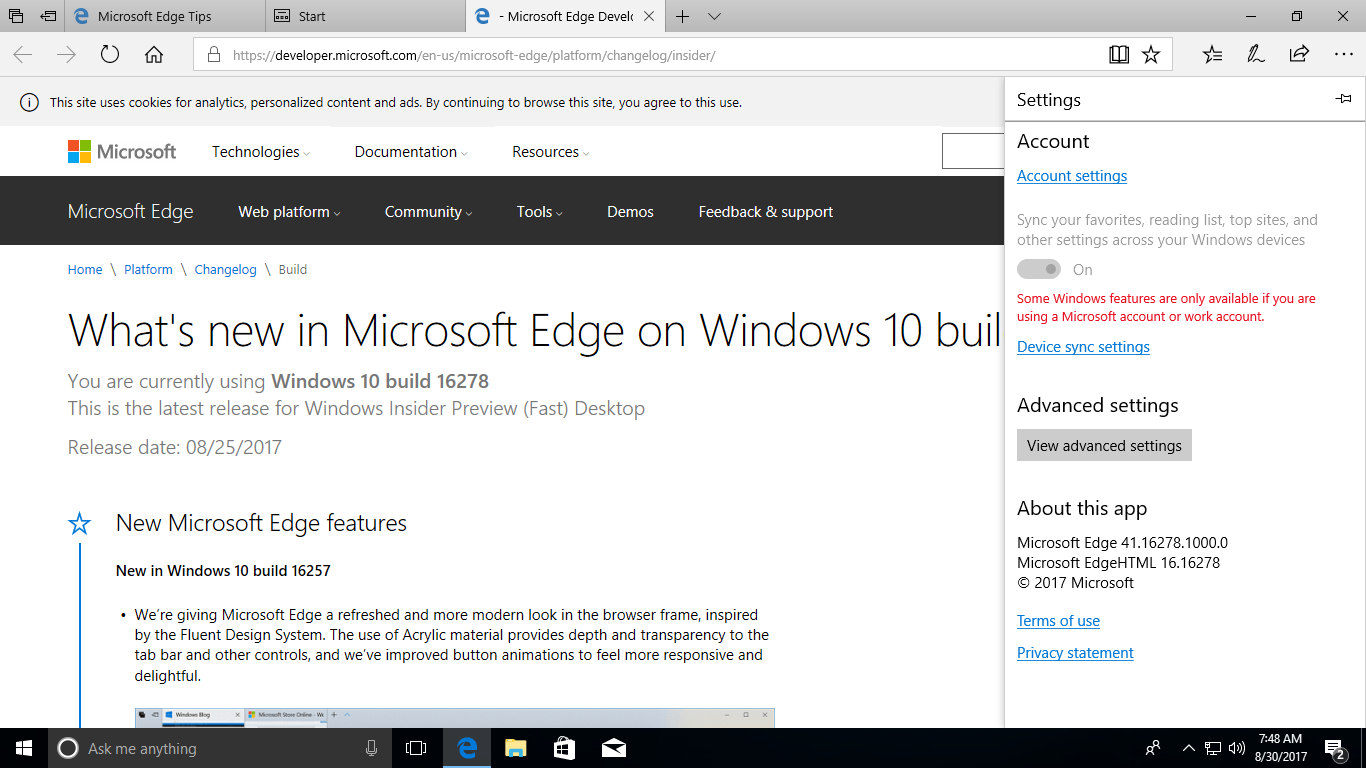The height and width of the screenshot is (768, 1366).
Task: Go to the home page
Action: click(154, 55)
